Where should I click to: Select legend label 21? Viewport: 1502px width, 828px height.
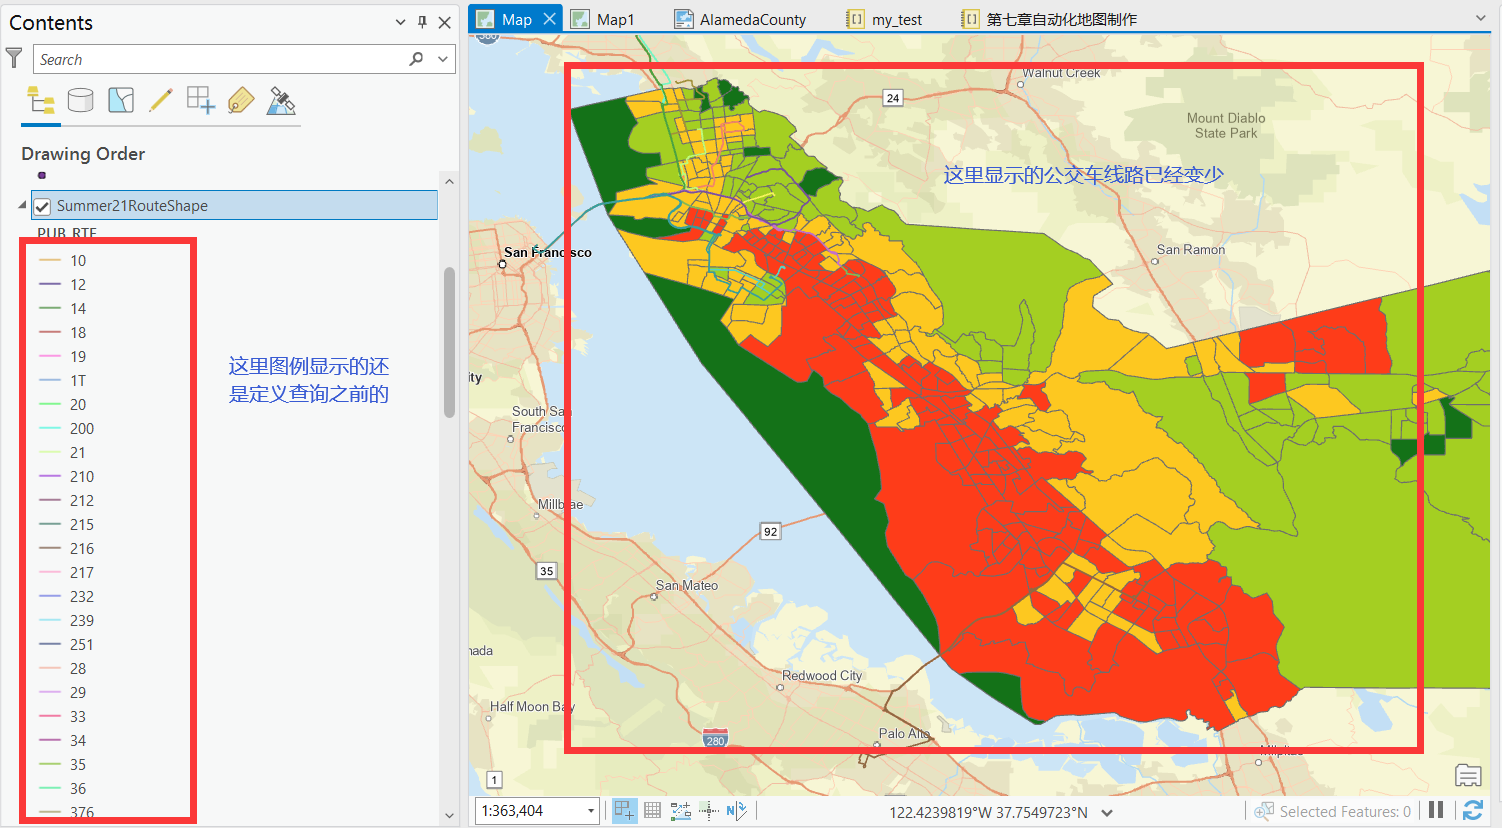tap(78, 452)
